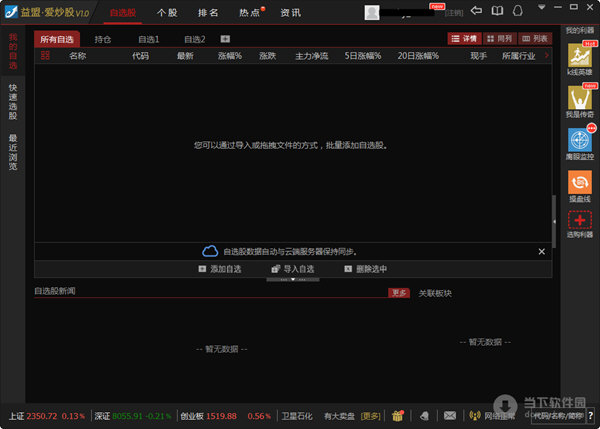Select the 自选2 tab
The image size is (600, 429).
[x=194, y=39]
